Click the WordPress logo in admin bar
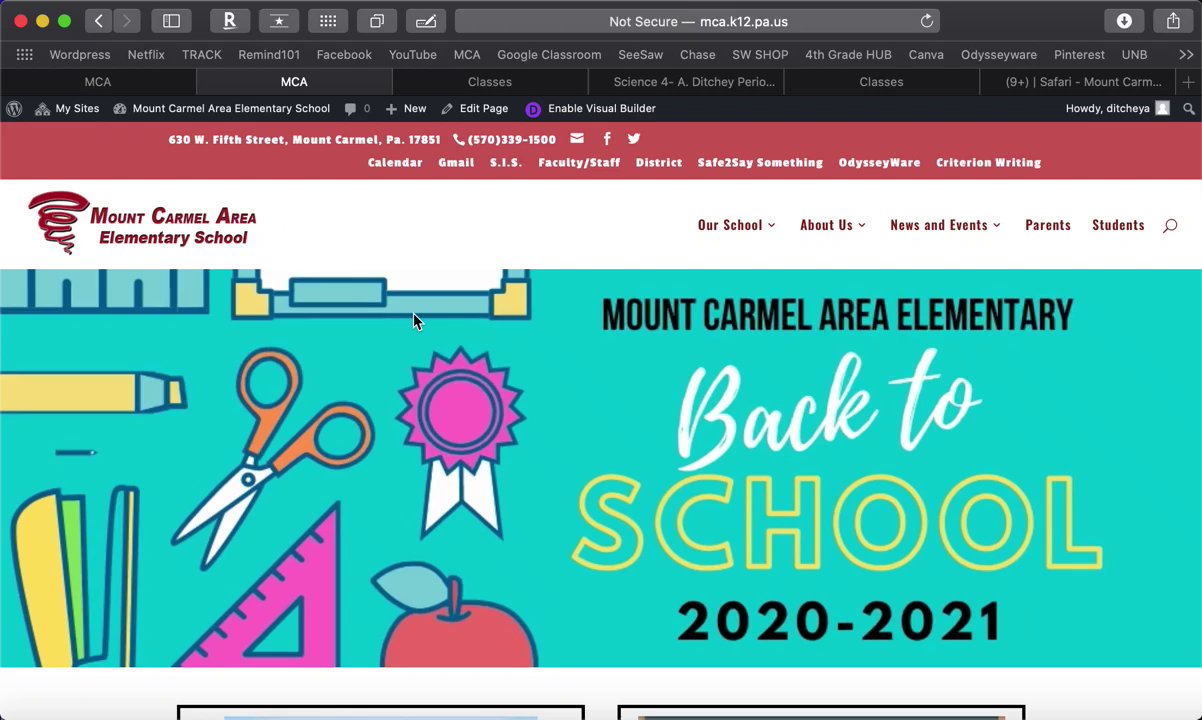 pos(14,108)
